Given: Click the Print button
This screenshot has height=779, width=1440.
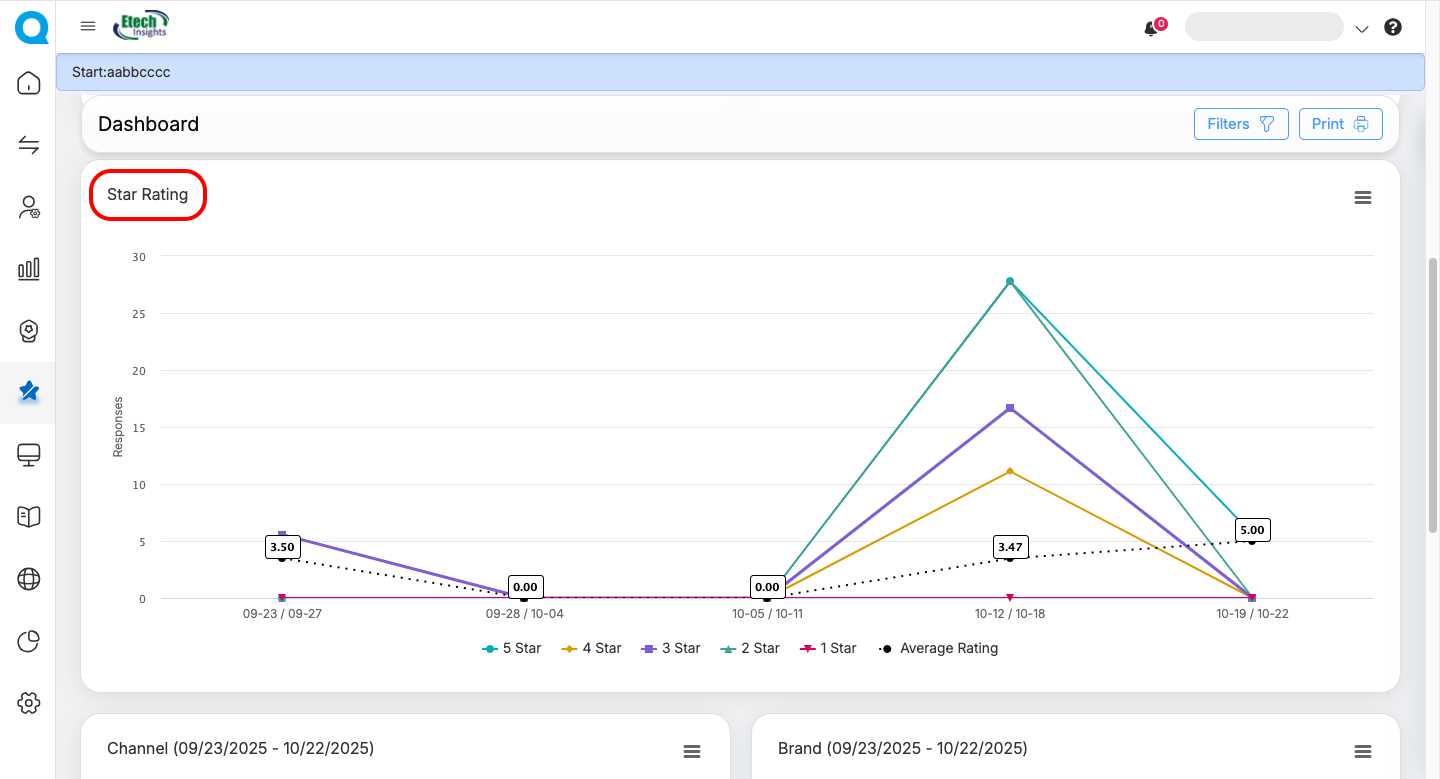Looking at the screenshot, I should pyautogui.click(x=1340, y=124).
